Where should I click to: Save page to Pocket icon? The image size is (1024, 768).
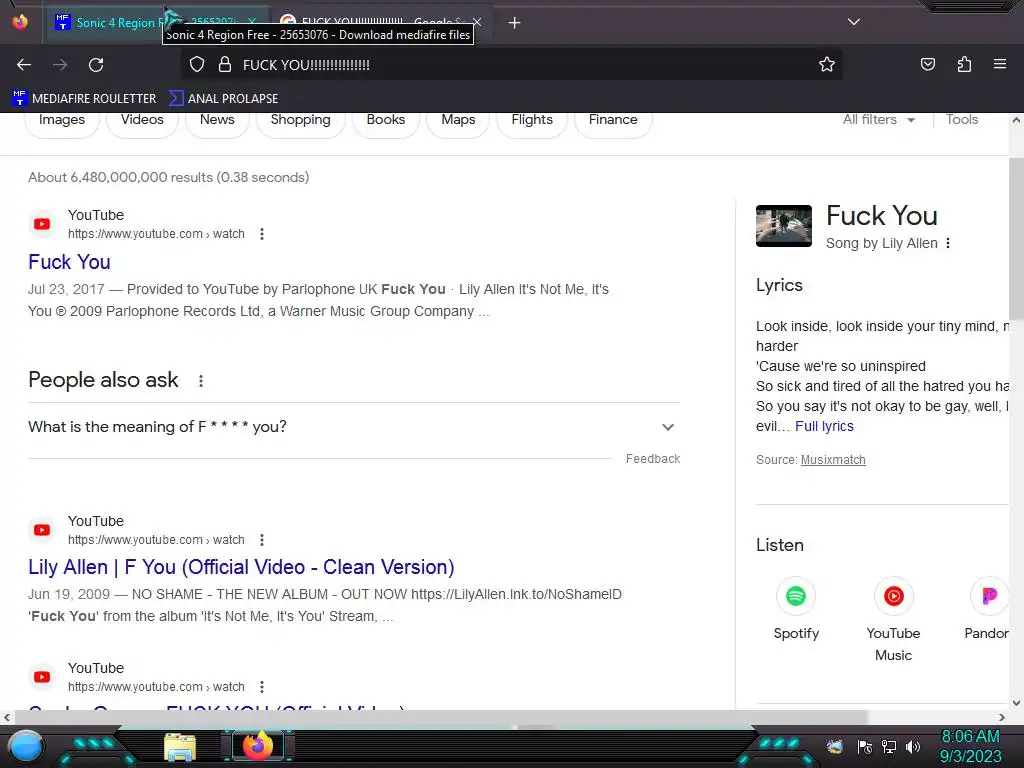pyautogui.click(x=927, y=64)
